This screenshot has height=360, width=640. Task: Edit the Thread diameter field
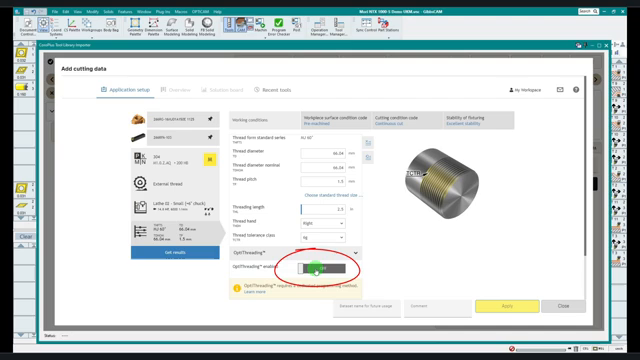(x=323, y=153)
